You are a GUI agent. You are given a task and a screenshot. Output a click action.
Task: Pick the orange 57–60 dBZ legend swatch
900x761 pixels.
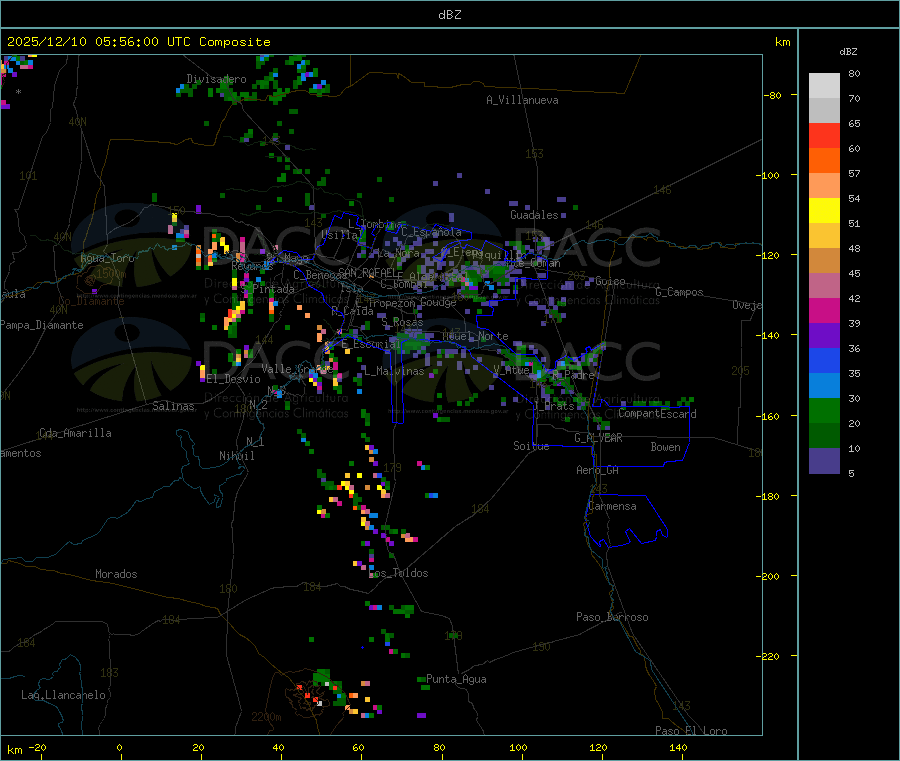point(824,161)
